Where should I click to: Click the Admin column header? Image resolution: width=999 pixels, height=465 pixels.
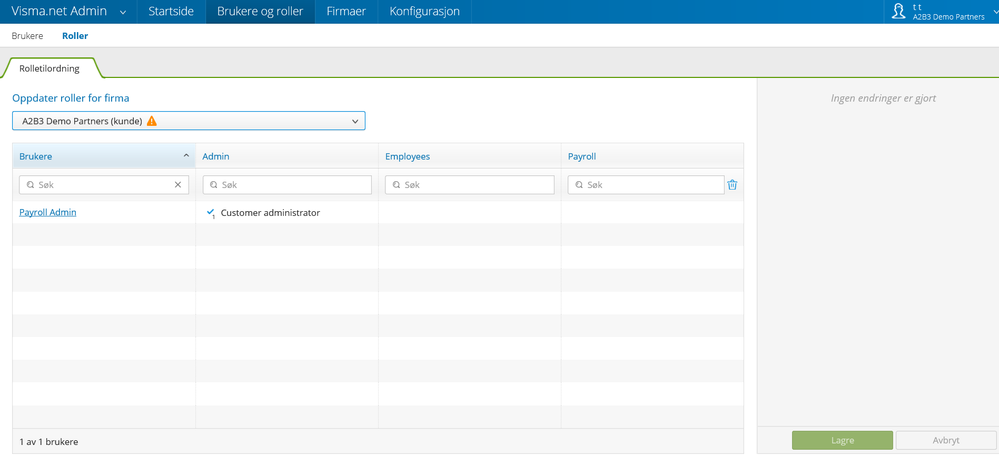tap(287, 156)
